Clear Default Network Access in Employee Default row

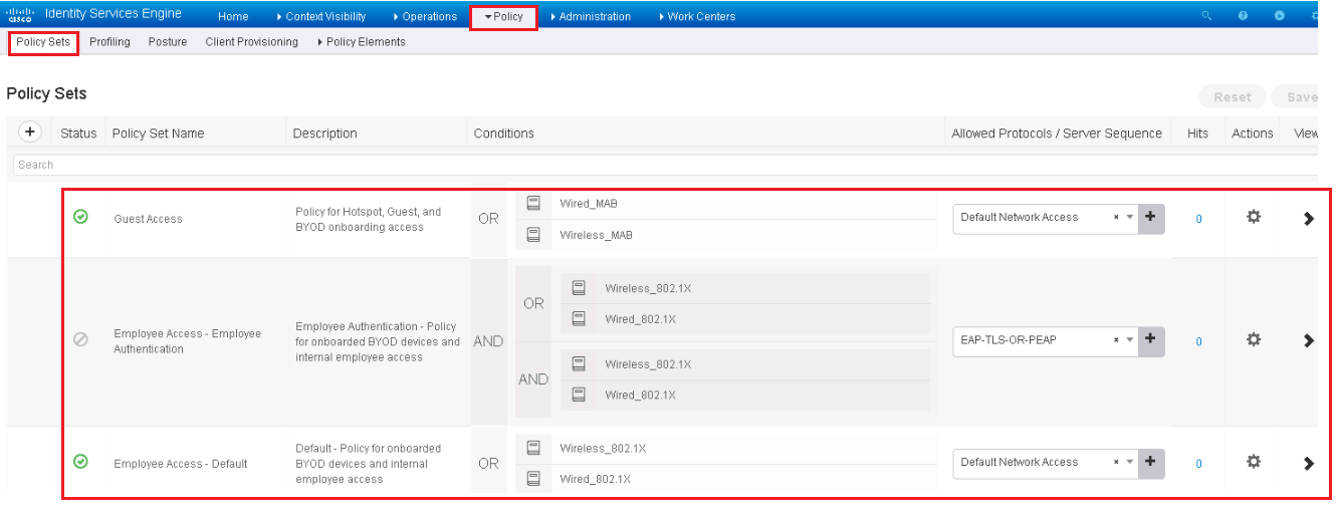1116,463
